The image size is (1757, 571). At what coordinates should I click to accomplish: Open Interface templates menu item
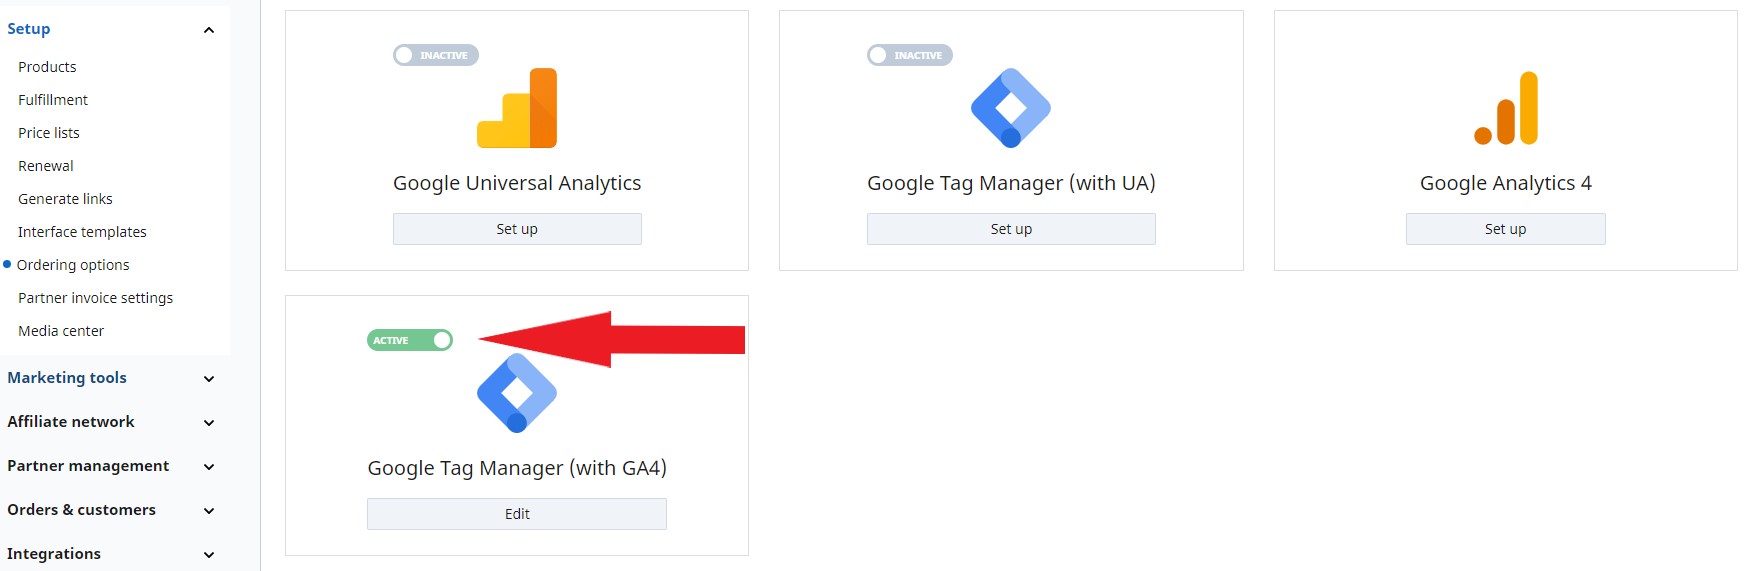[x=82, y=232]
